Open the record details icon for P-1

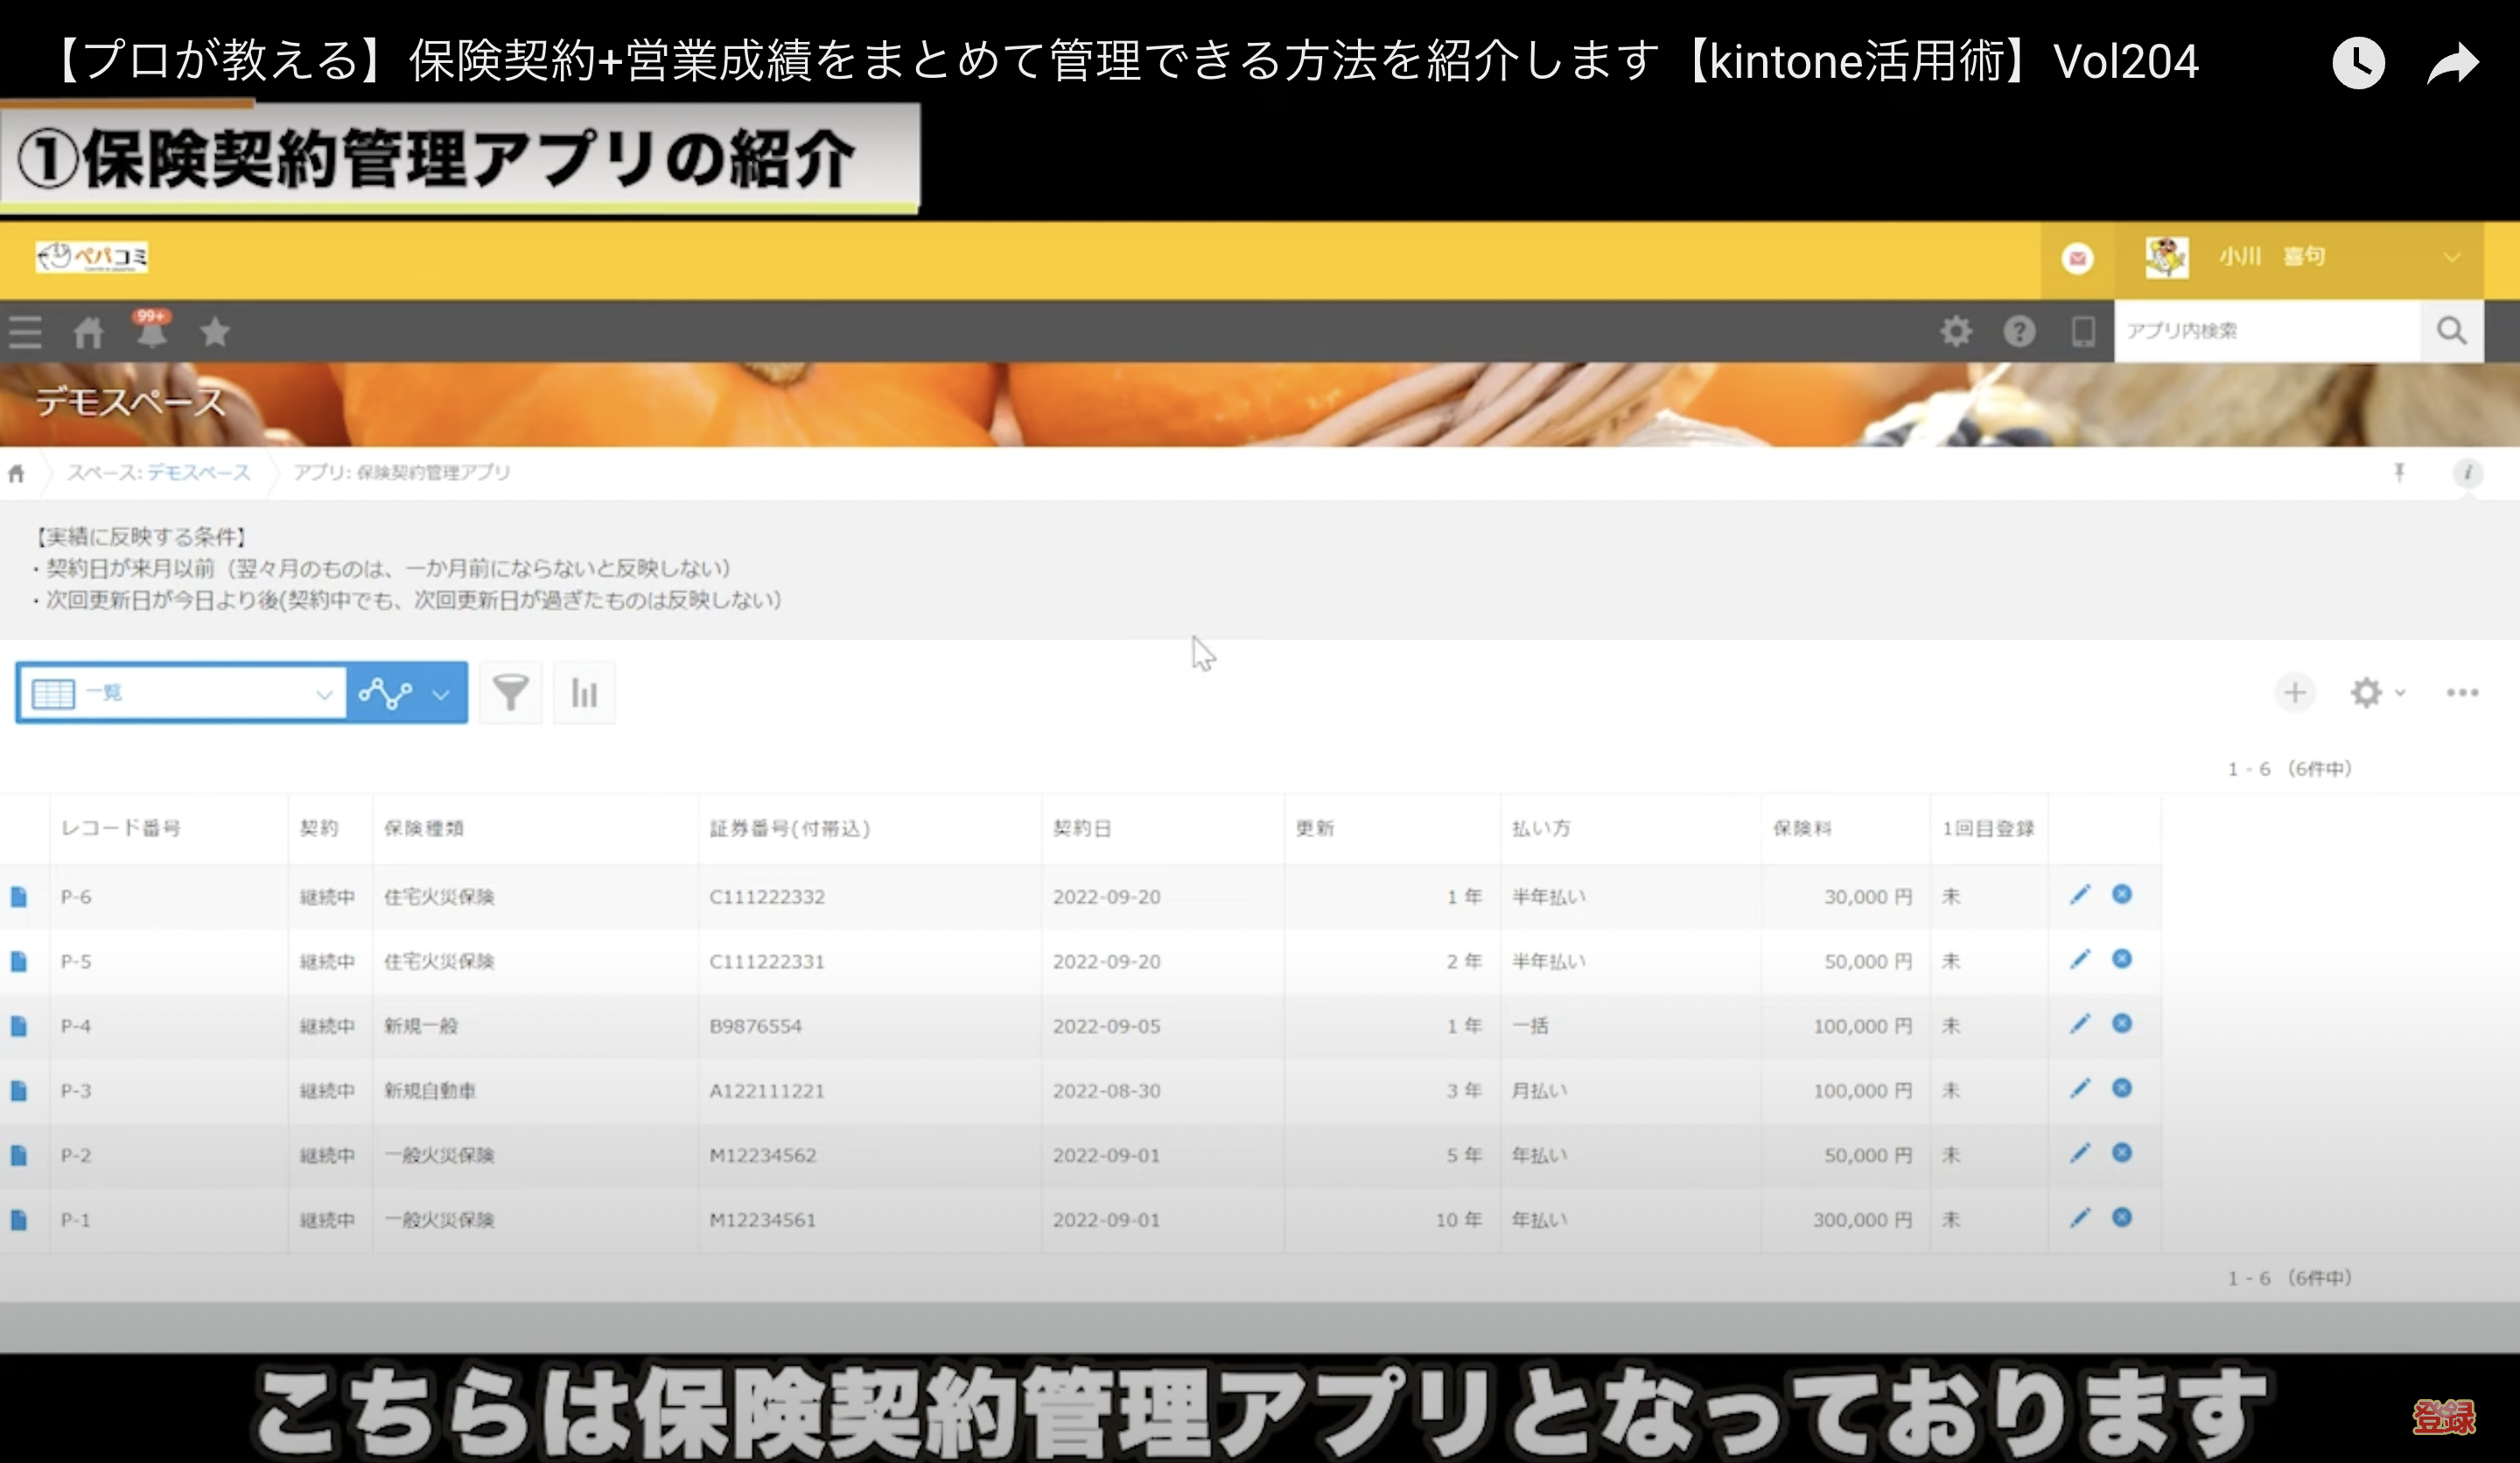coord(19,1220)
